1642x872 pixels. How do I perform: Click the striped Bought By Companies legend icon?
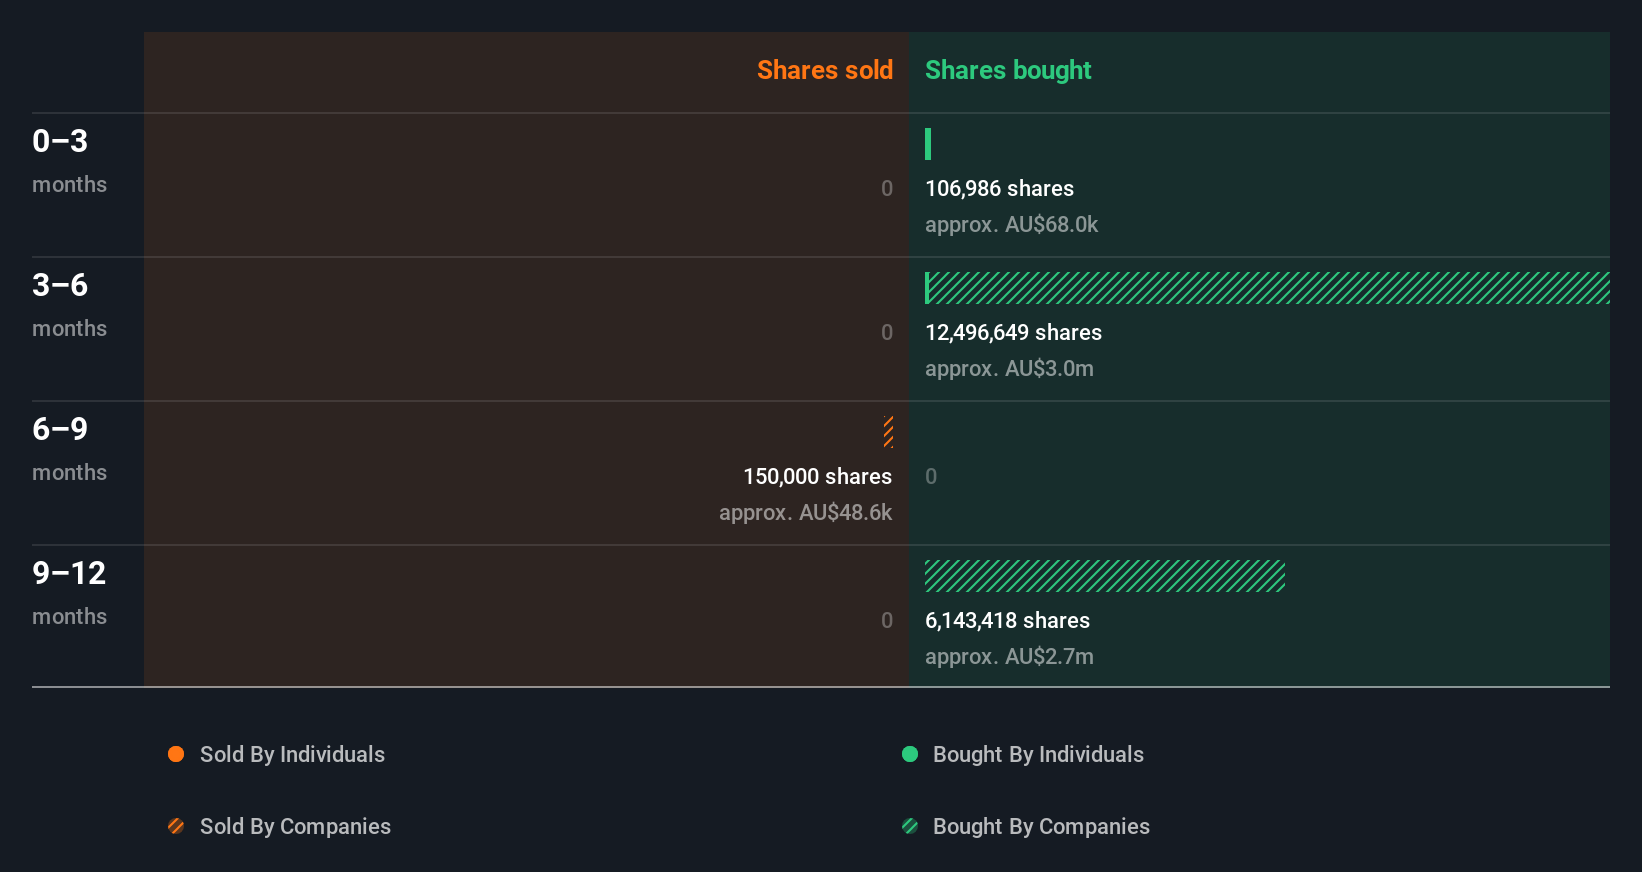click(x=910, y=826)
